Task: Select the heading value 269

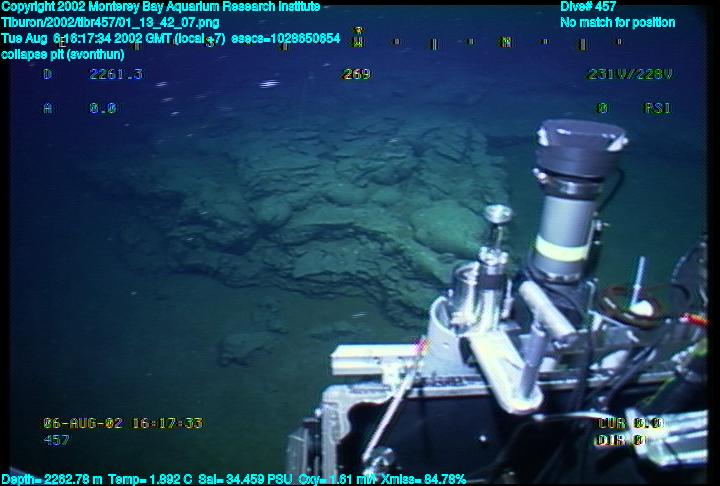Action: [x=356, y=74]
